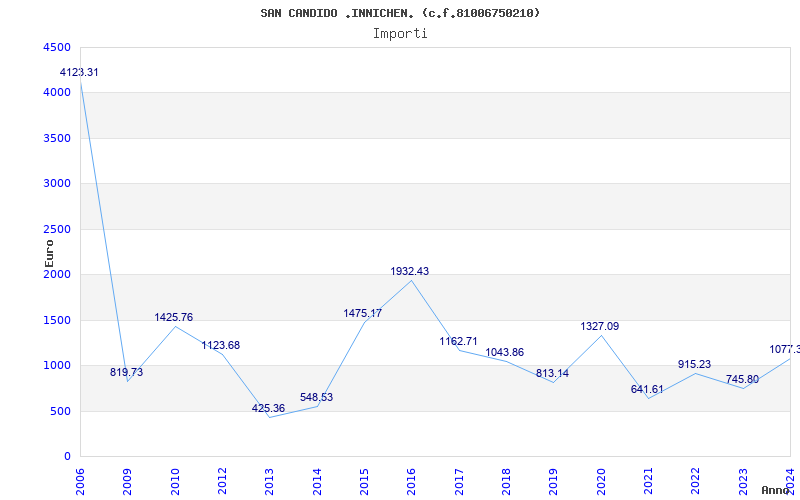Select the 2000 y-axis tick label
This screenshot has height=500, width=800.
tap(57, 274)
